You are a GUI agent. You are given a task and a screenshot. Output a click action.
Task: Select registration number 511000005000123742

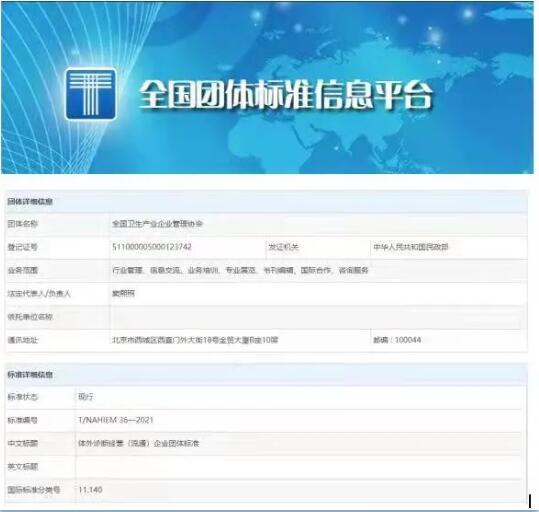point(152,247)
